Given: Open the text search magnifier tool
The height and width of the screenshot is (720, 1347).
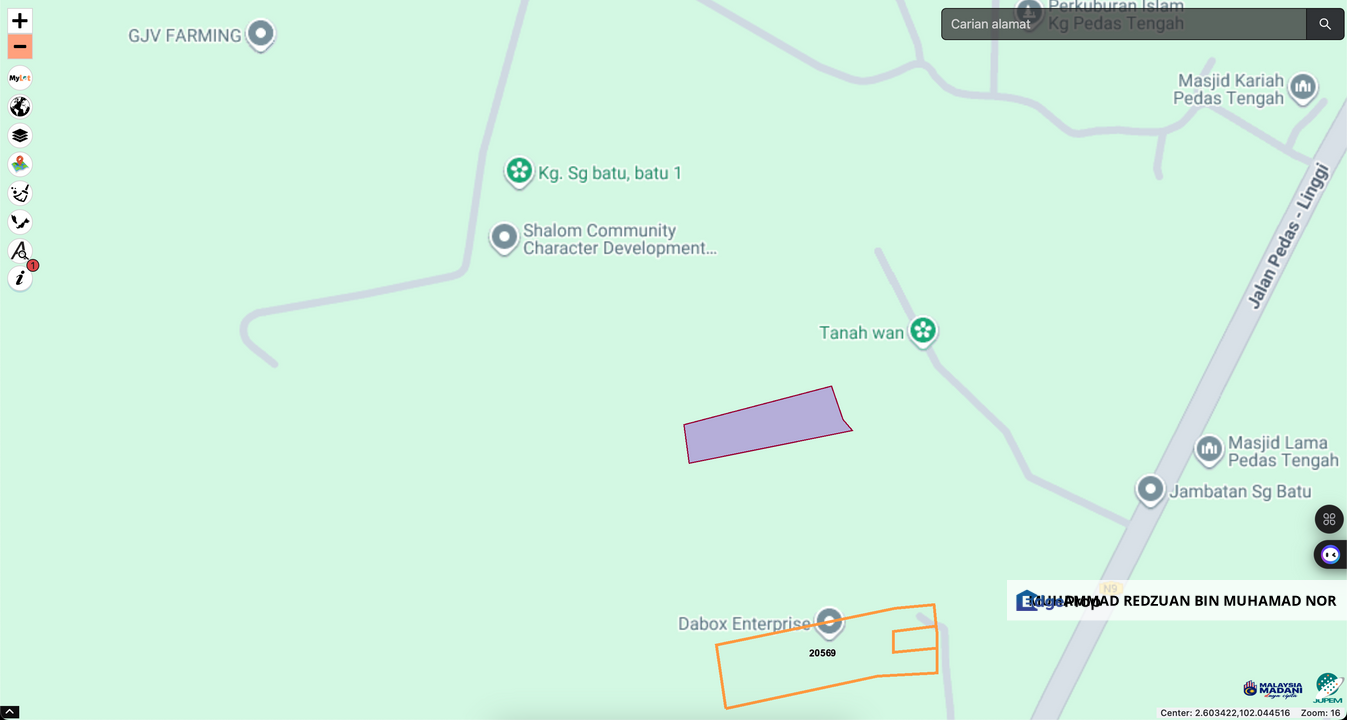Looking at the screenshot, I should tap(20, 250).
